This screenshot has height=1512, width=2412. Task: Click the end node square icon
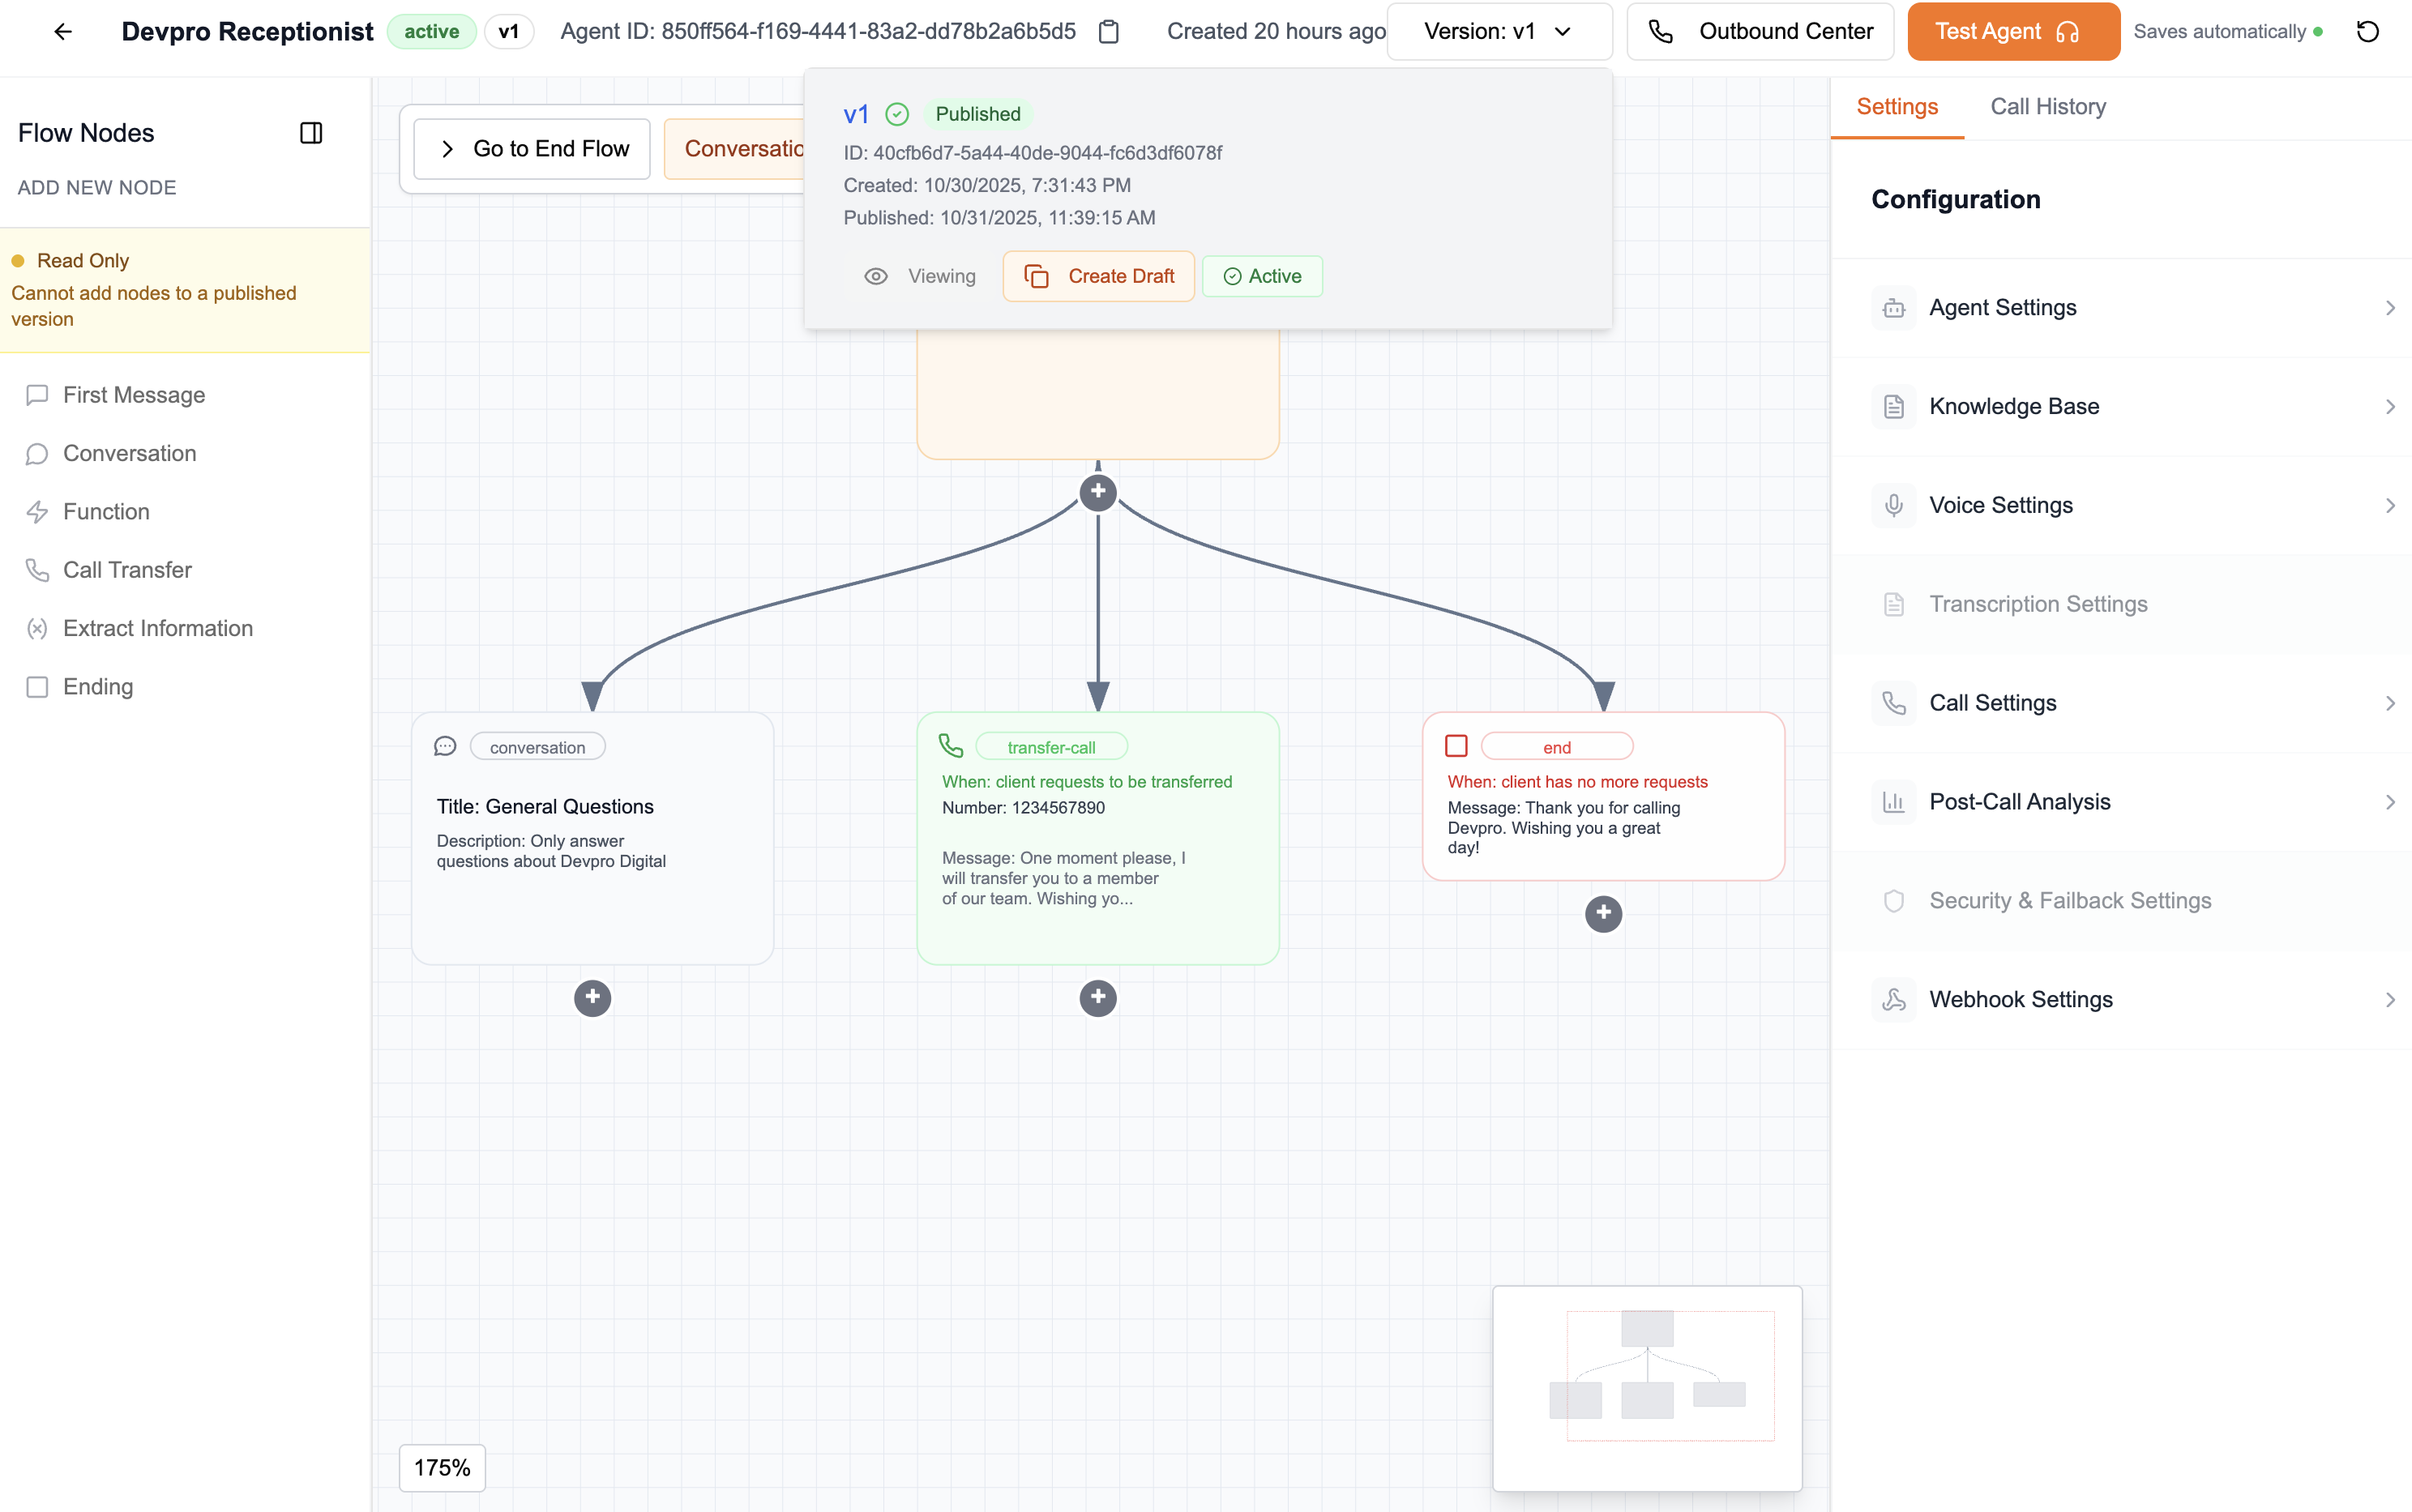(1456, 746)
